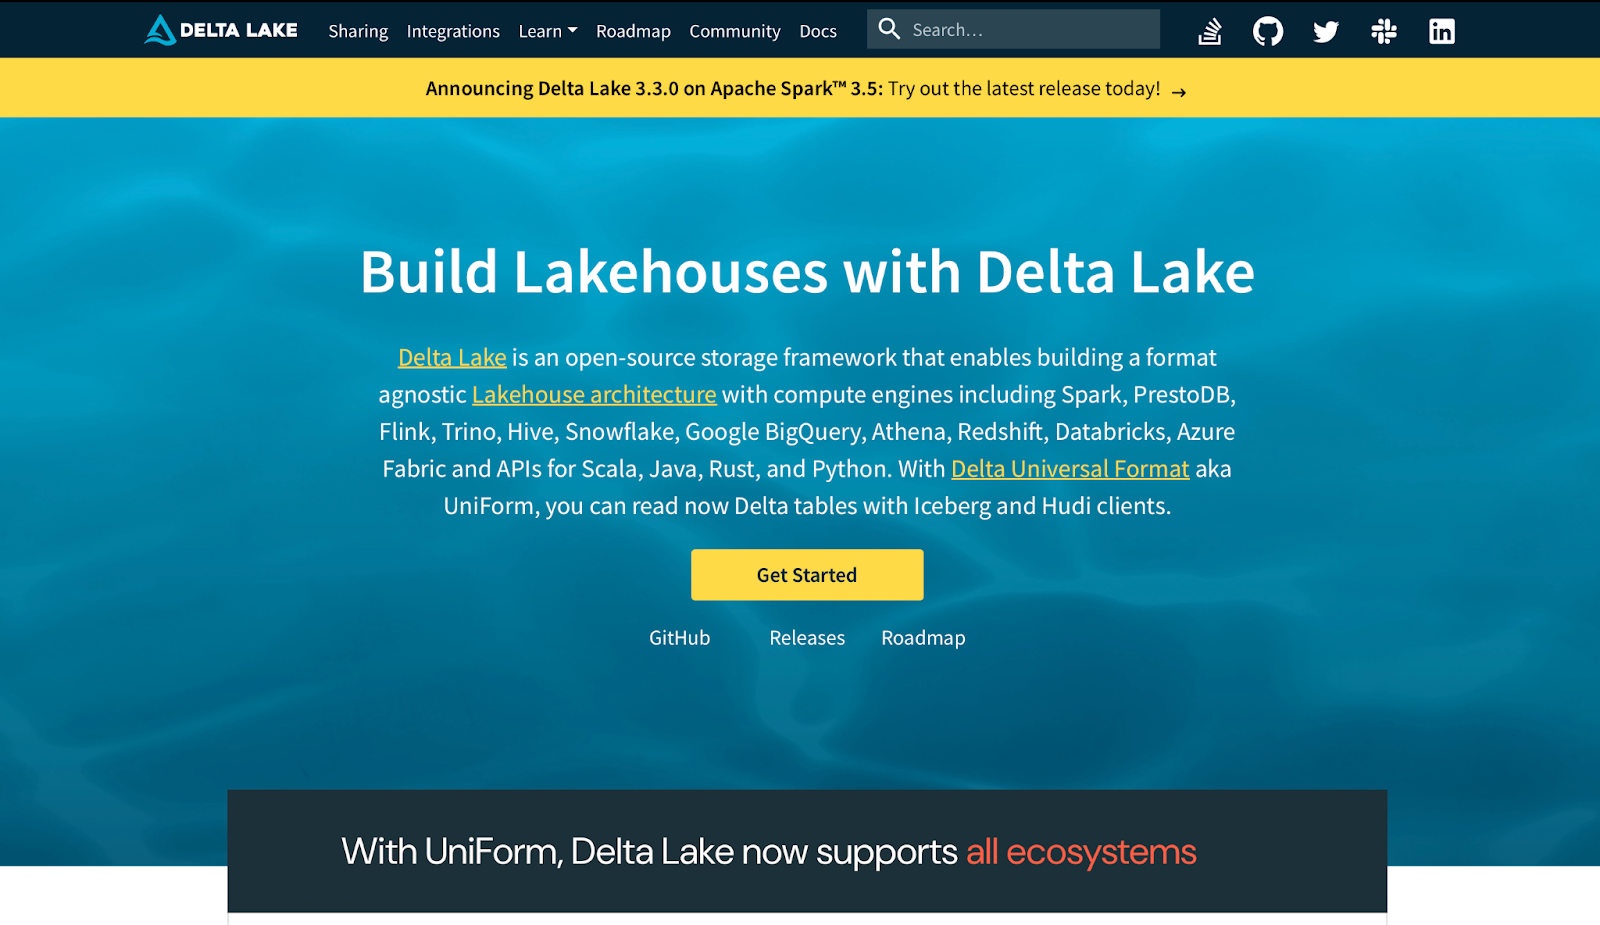Viewport: 1600px width, 925px height.
Task: Open the Stack Overflow icon link
Action: [1210, 31]
